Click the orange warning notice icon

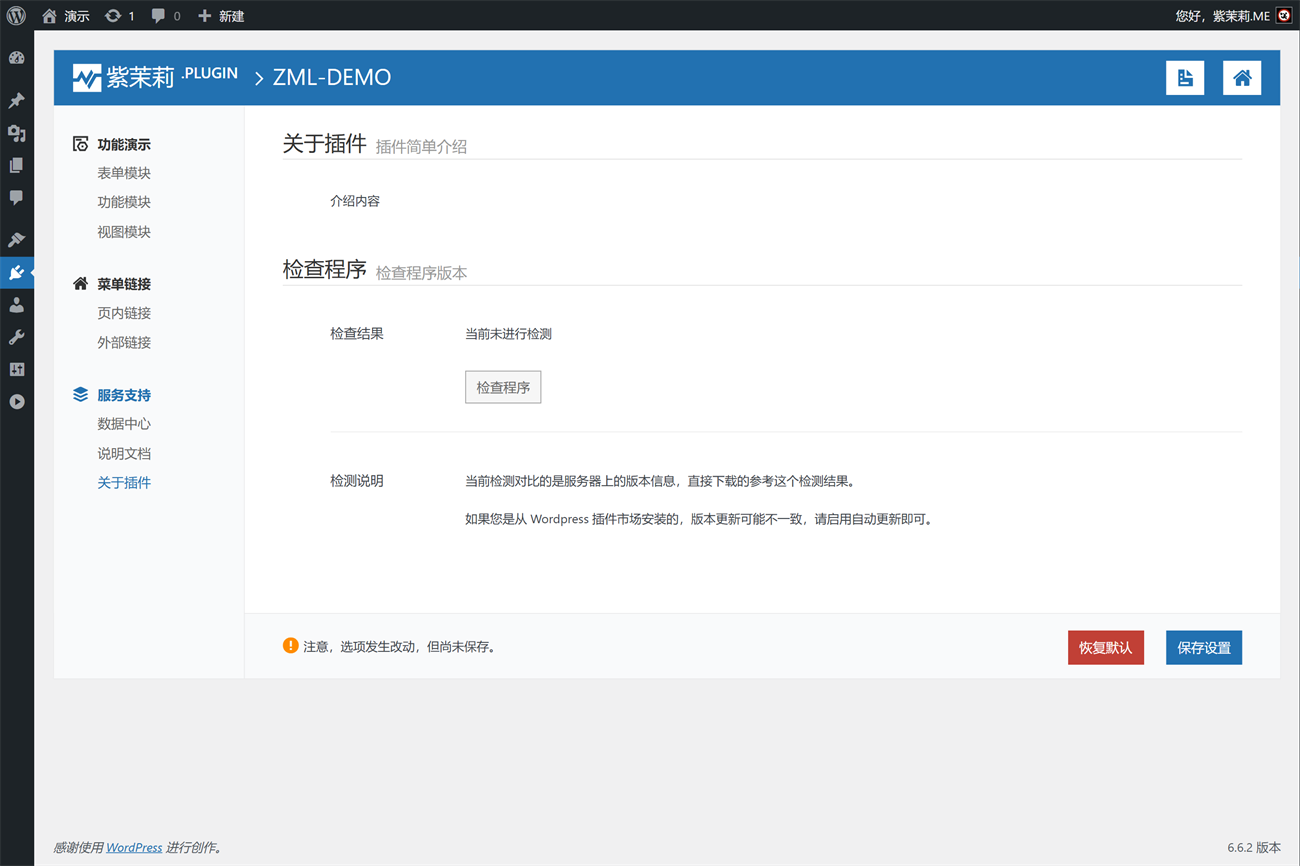(290, 646)
